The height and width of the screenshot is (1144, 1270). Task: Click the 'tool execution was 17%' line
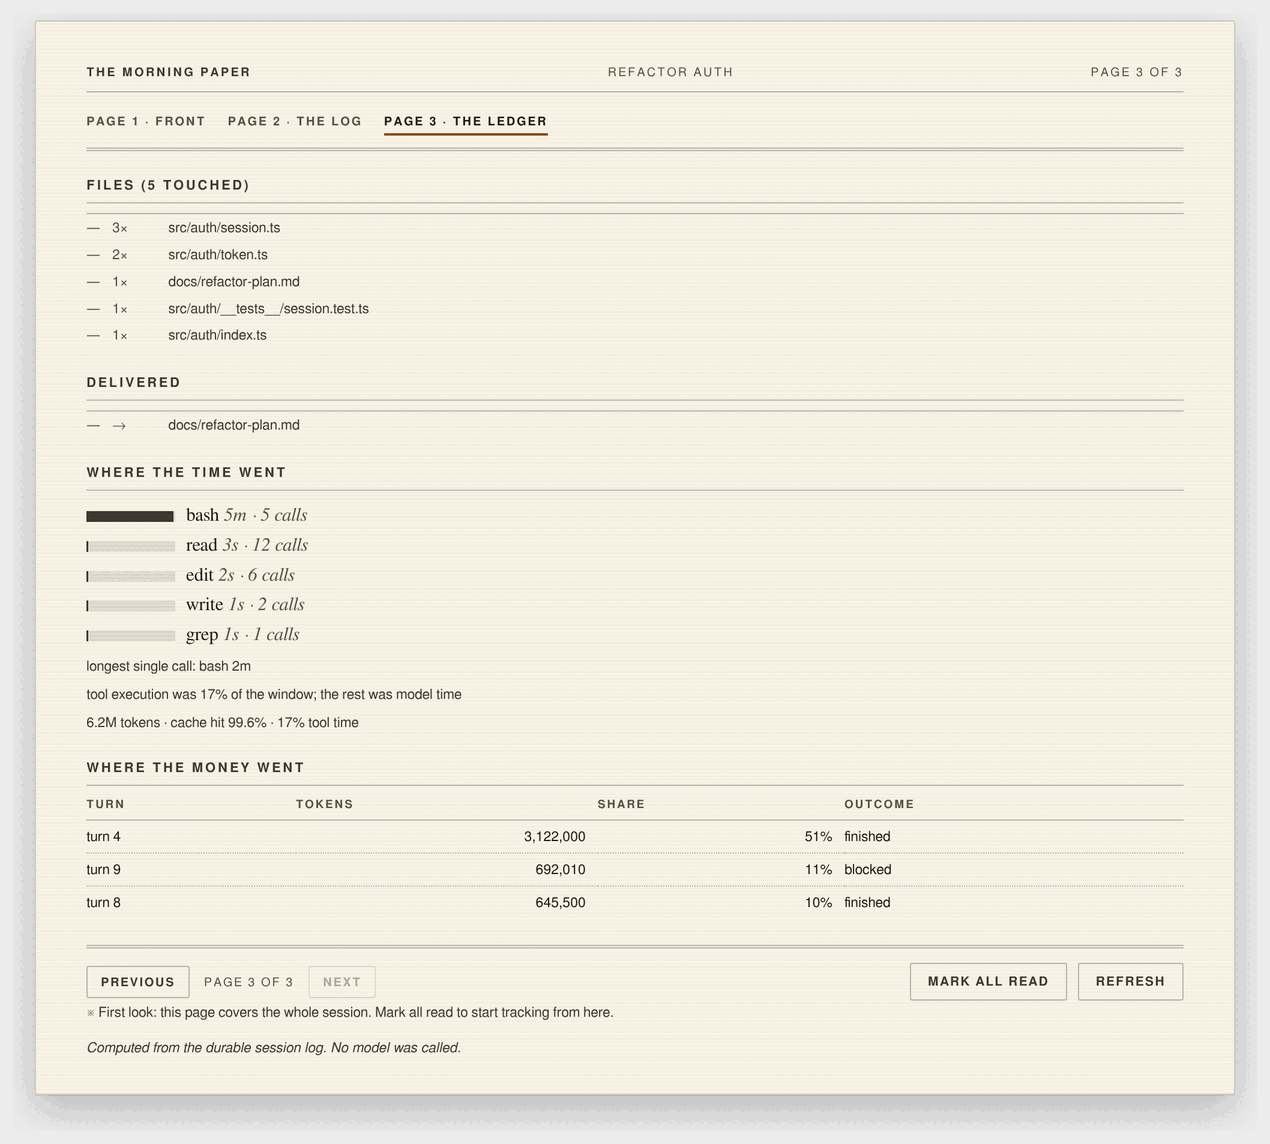click(x=274, y=694)
